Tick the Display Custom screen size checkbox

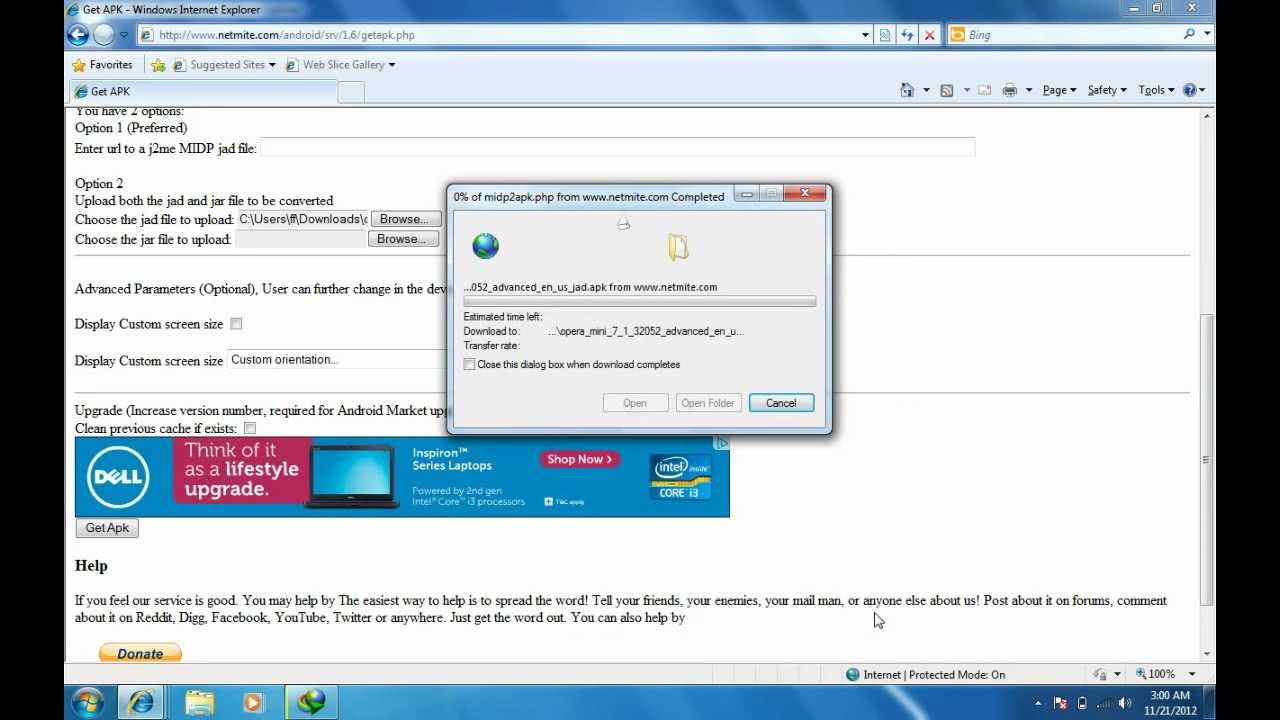pos(236,324)
